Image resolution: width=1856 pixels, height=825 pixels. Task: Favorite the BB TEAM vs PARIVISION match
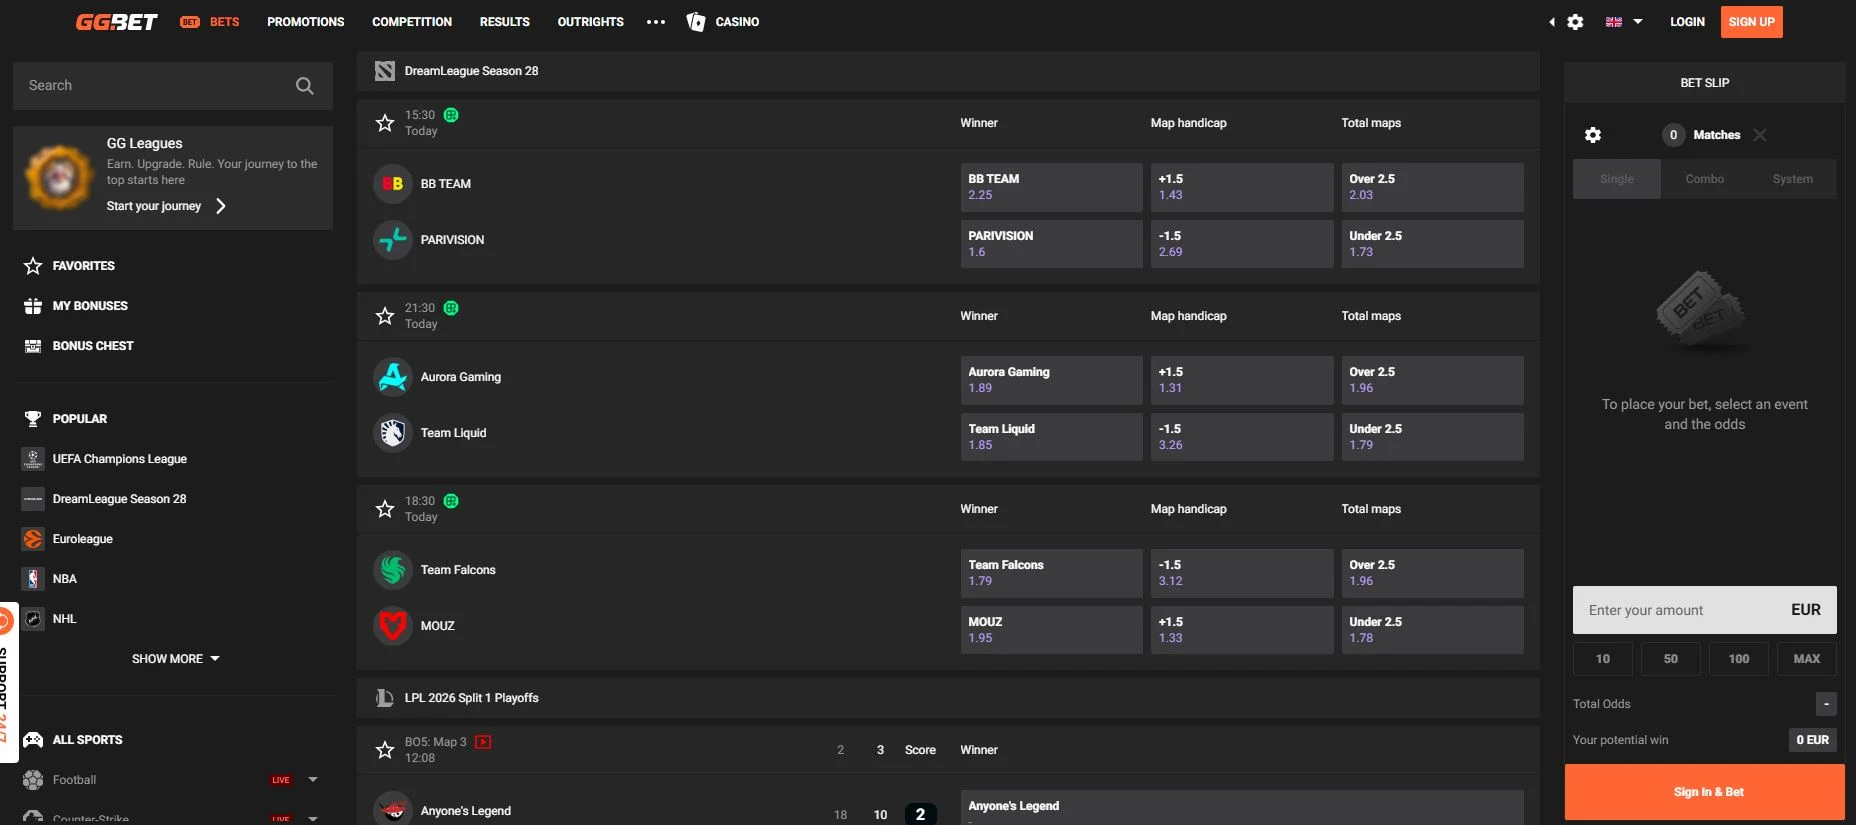385,123
